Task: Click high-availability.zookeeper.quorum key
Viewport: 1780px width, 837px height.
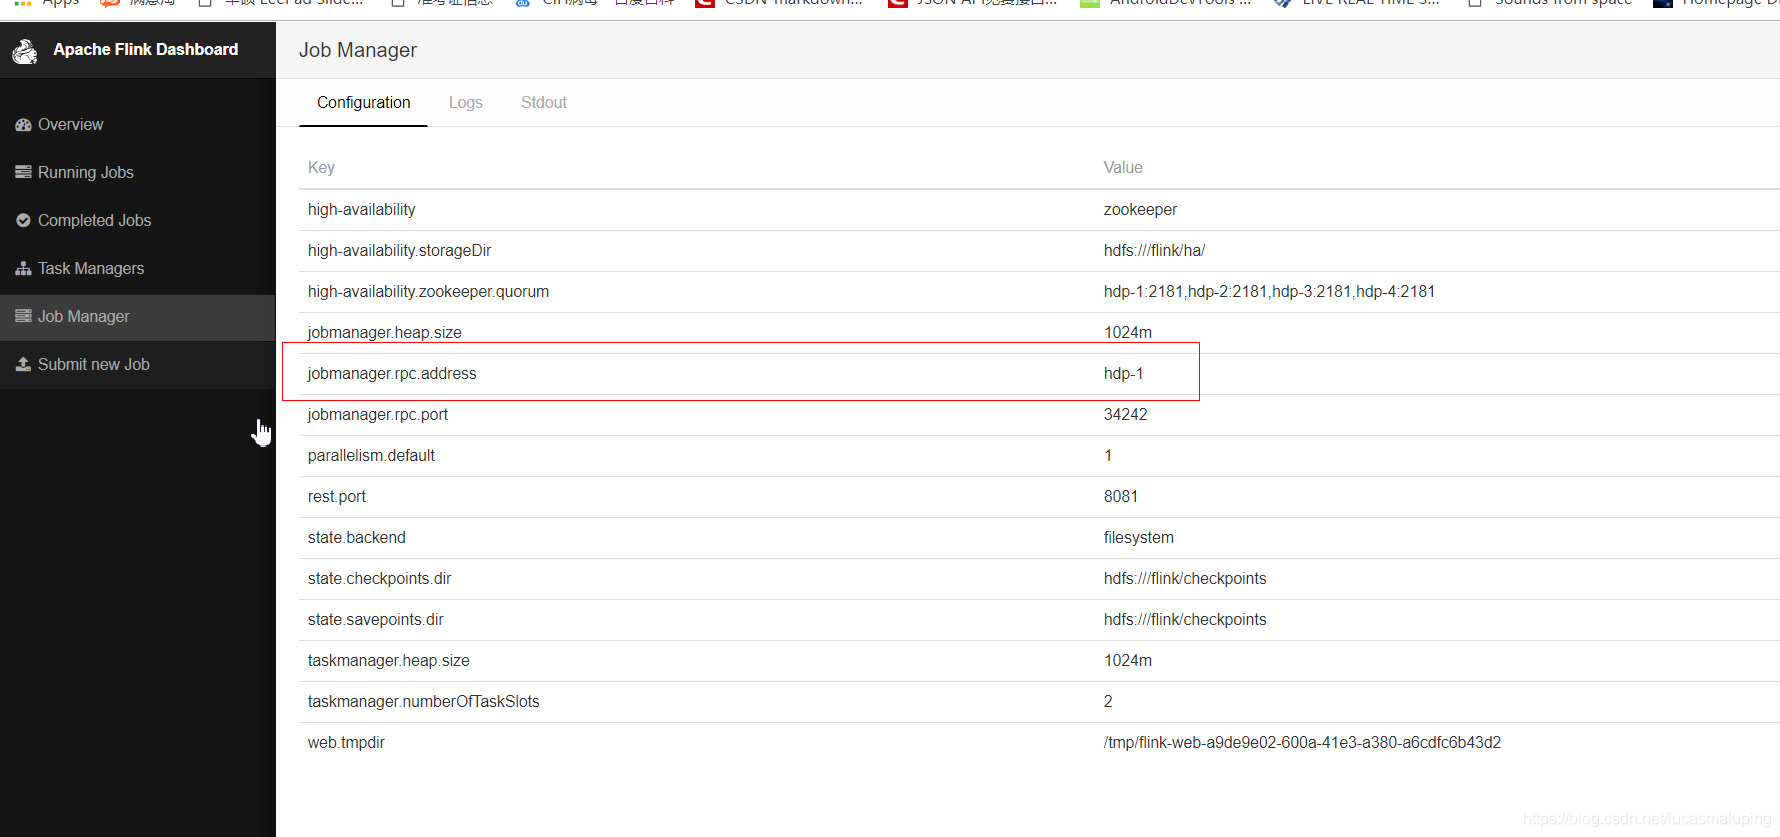Action: [428, 291]
